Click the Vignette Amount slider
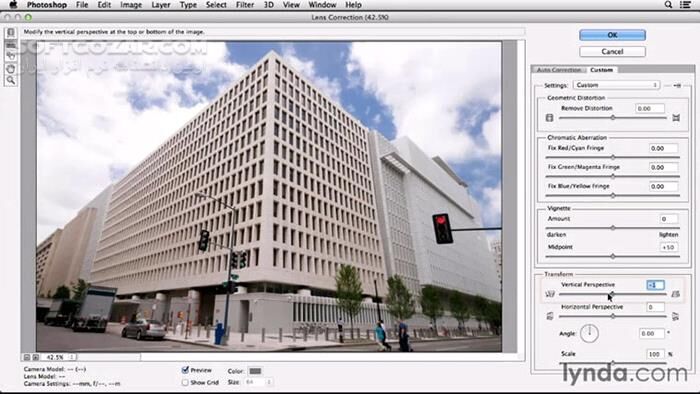 point(612,228)
